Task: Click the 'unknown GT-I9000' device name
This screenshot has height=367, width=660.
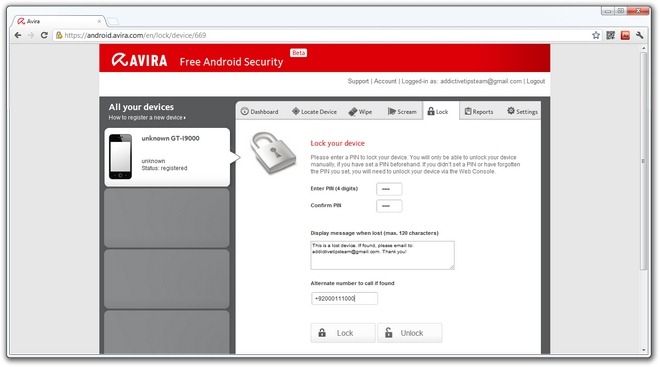Action: pyautogui.click(x=170, y=138)
